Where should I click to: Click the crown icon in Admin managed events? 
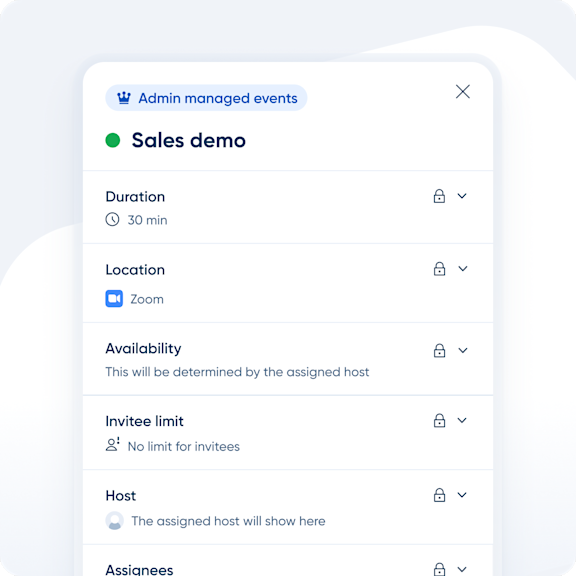(124, 98)
